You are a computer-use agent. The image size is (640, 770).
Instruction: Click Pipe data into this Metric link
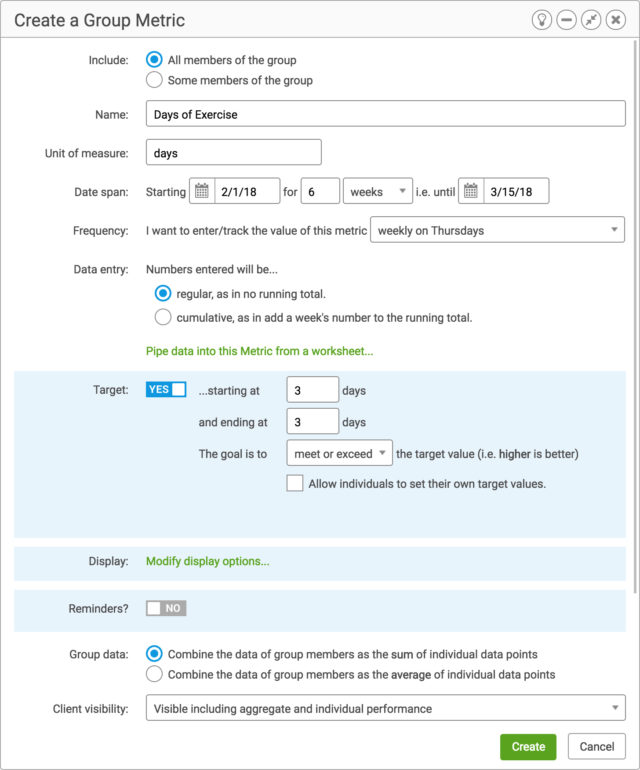click(259, 351)
